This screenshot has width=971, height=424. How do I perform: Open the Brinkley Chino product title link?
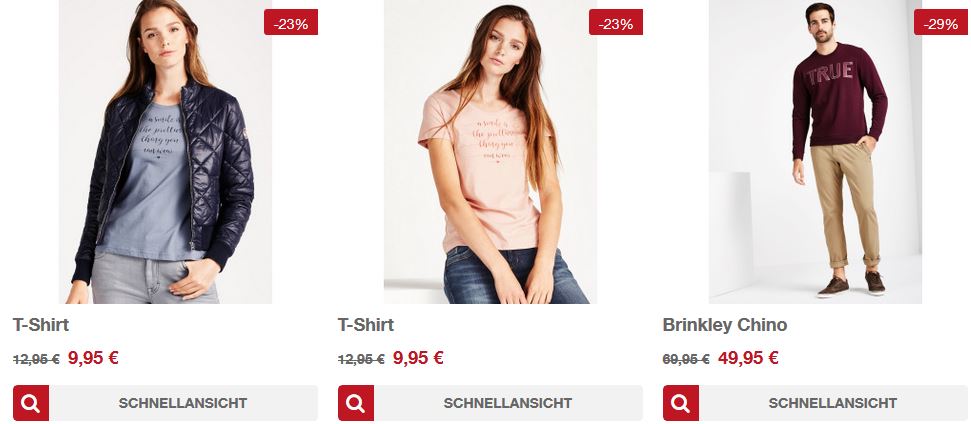coord(725,325)
